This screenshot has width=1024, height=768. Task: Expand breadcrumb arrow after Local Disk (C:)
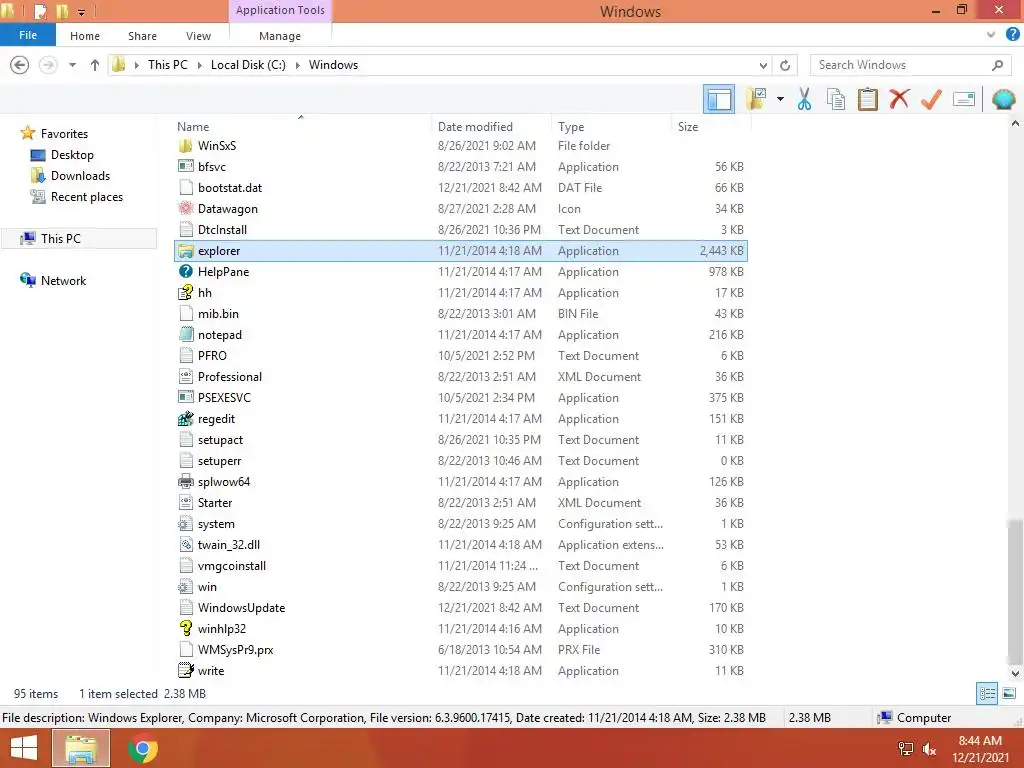(298, 65)
